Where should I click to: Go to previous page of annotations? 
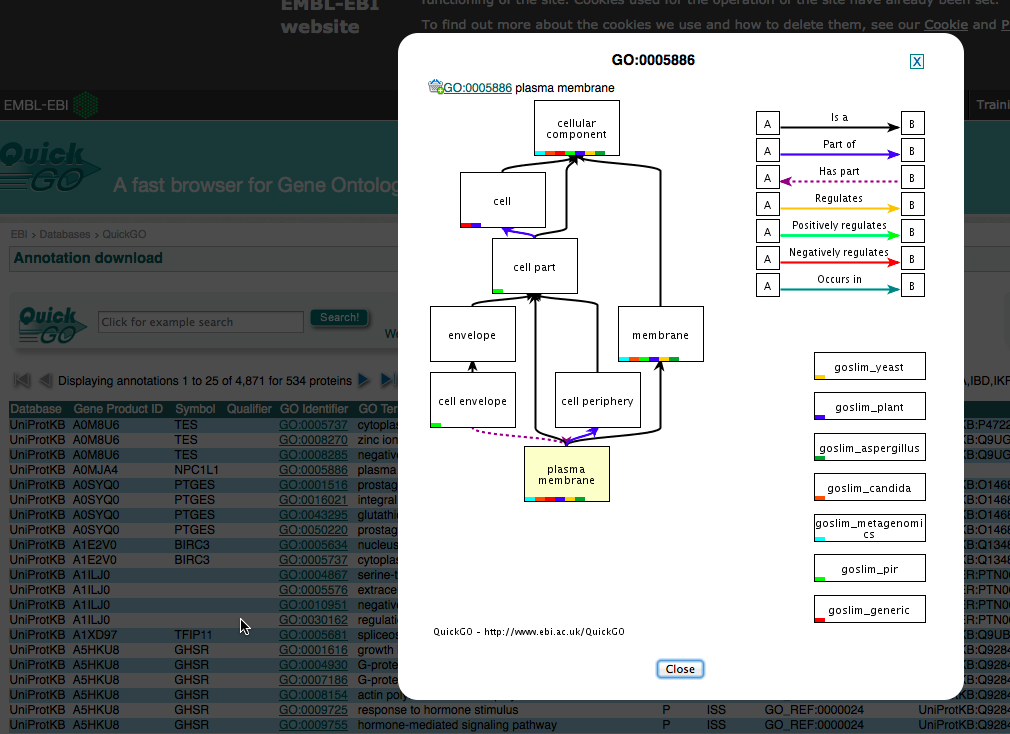click(45, 381)
